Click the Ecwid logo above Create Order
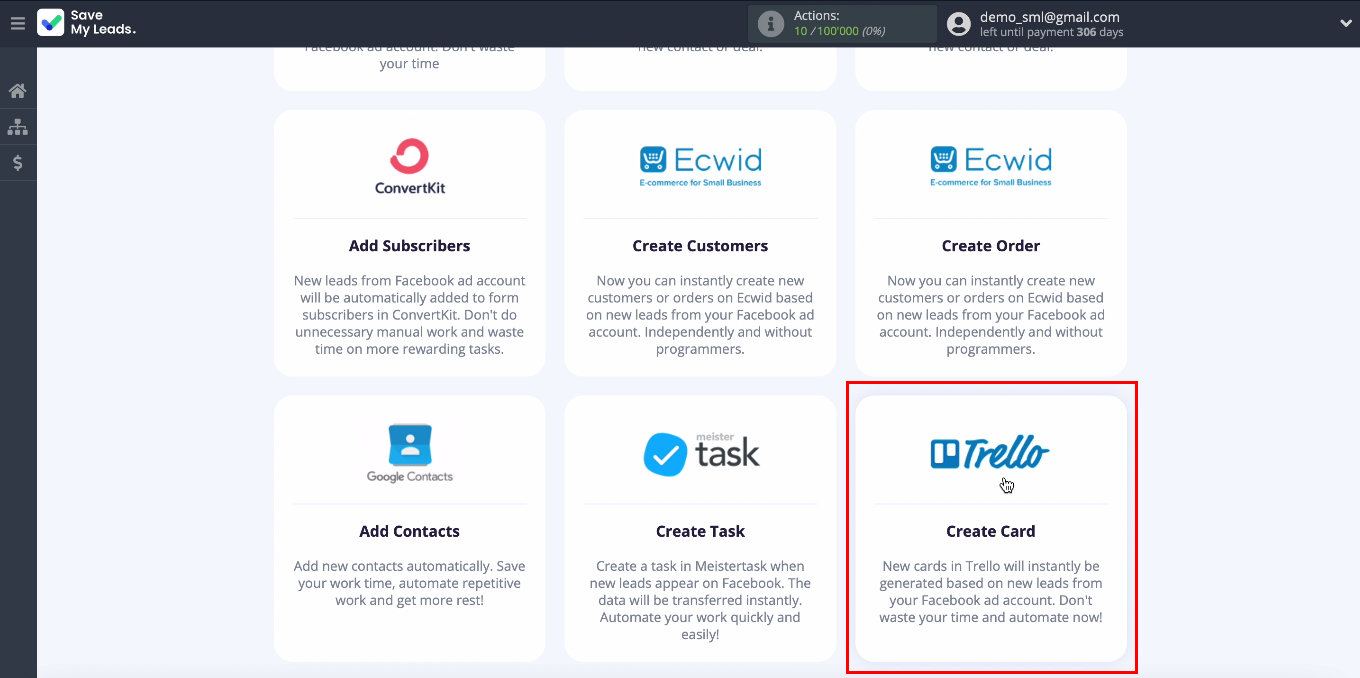This screenshot has width=1360, height=678. [x=991, y=166]
